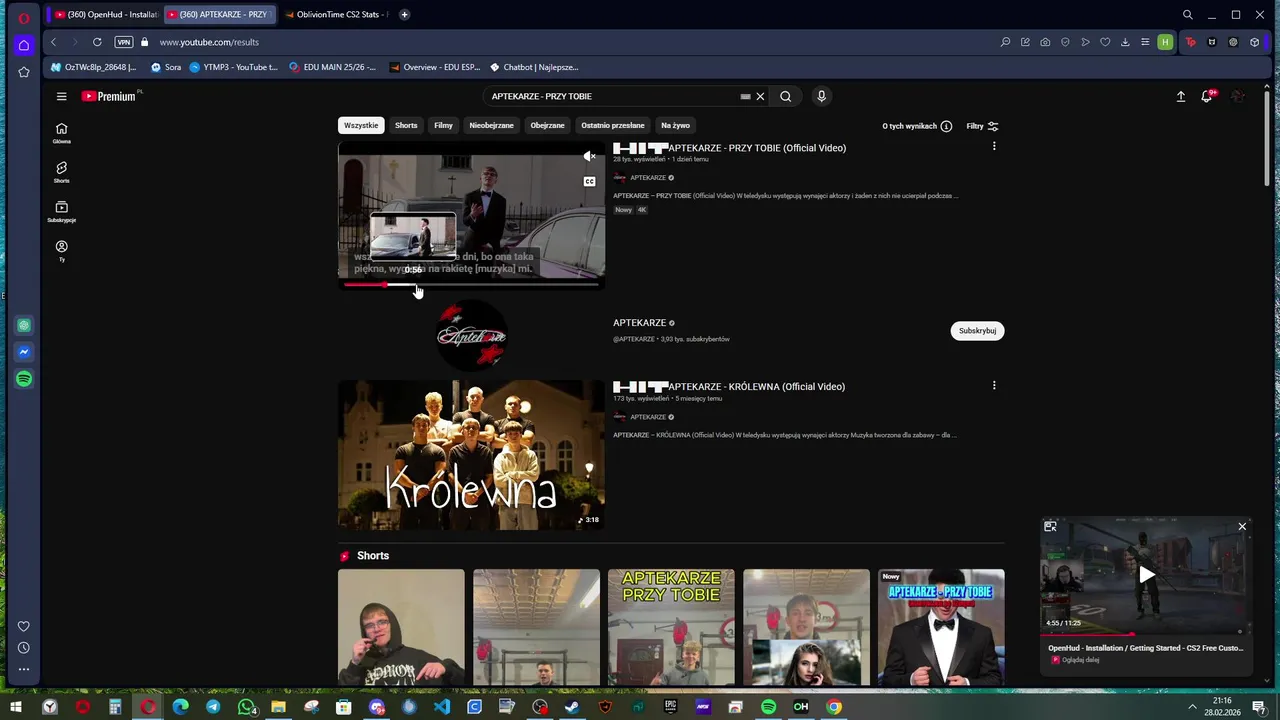1280x720 pixels.
Task: Switch to OpenHud Installation browser tab
Action: [x=107, y=14]
